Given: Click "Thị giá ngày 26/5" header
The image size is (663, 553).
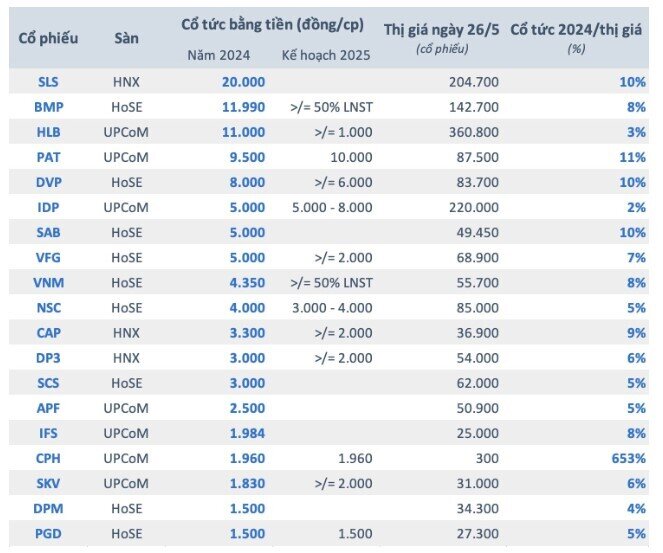Looking at the screenshot, I should coord(440,29).
